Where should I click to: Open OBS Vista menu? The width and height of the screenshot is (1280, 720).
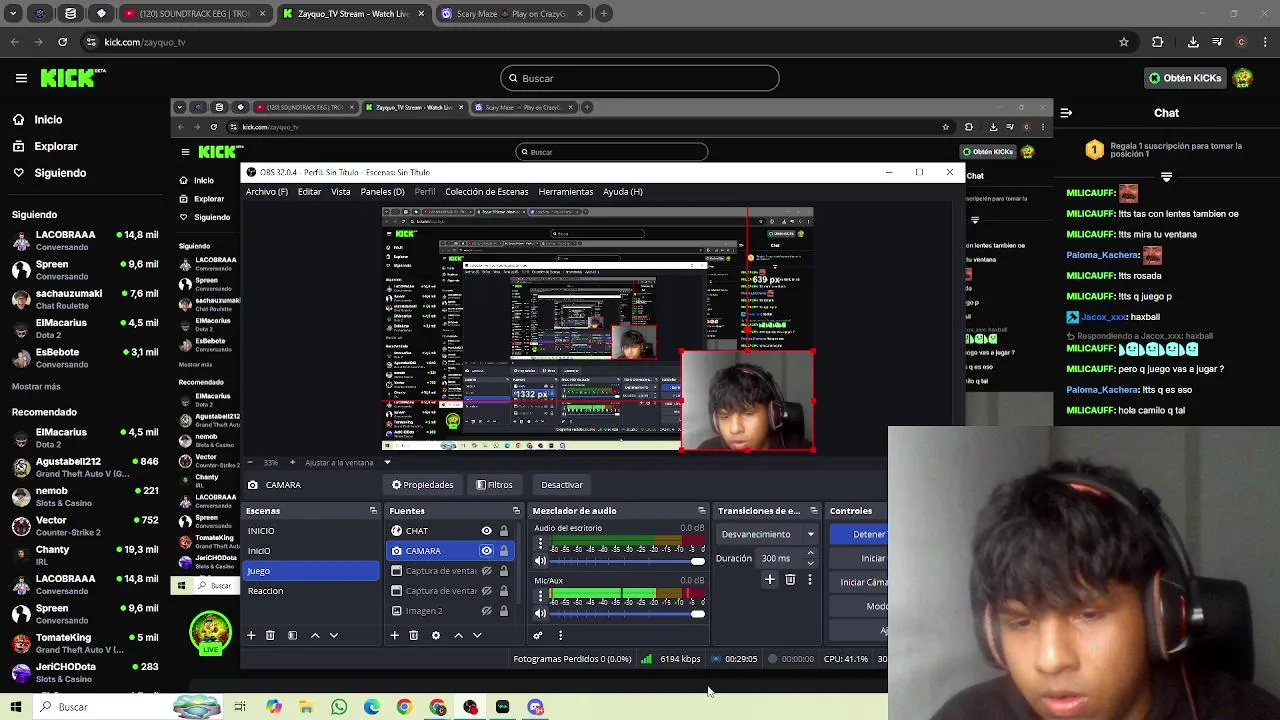click(341, 192)
